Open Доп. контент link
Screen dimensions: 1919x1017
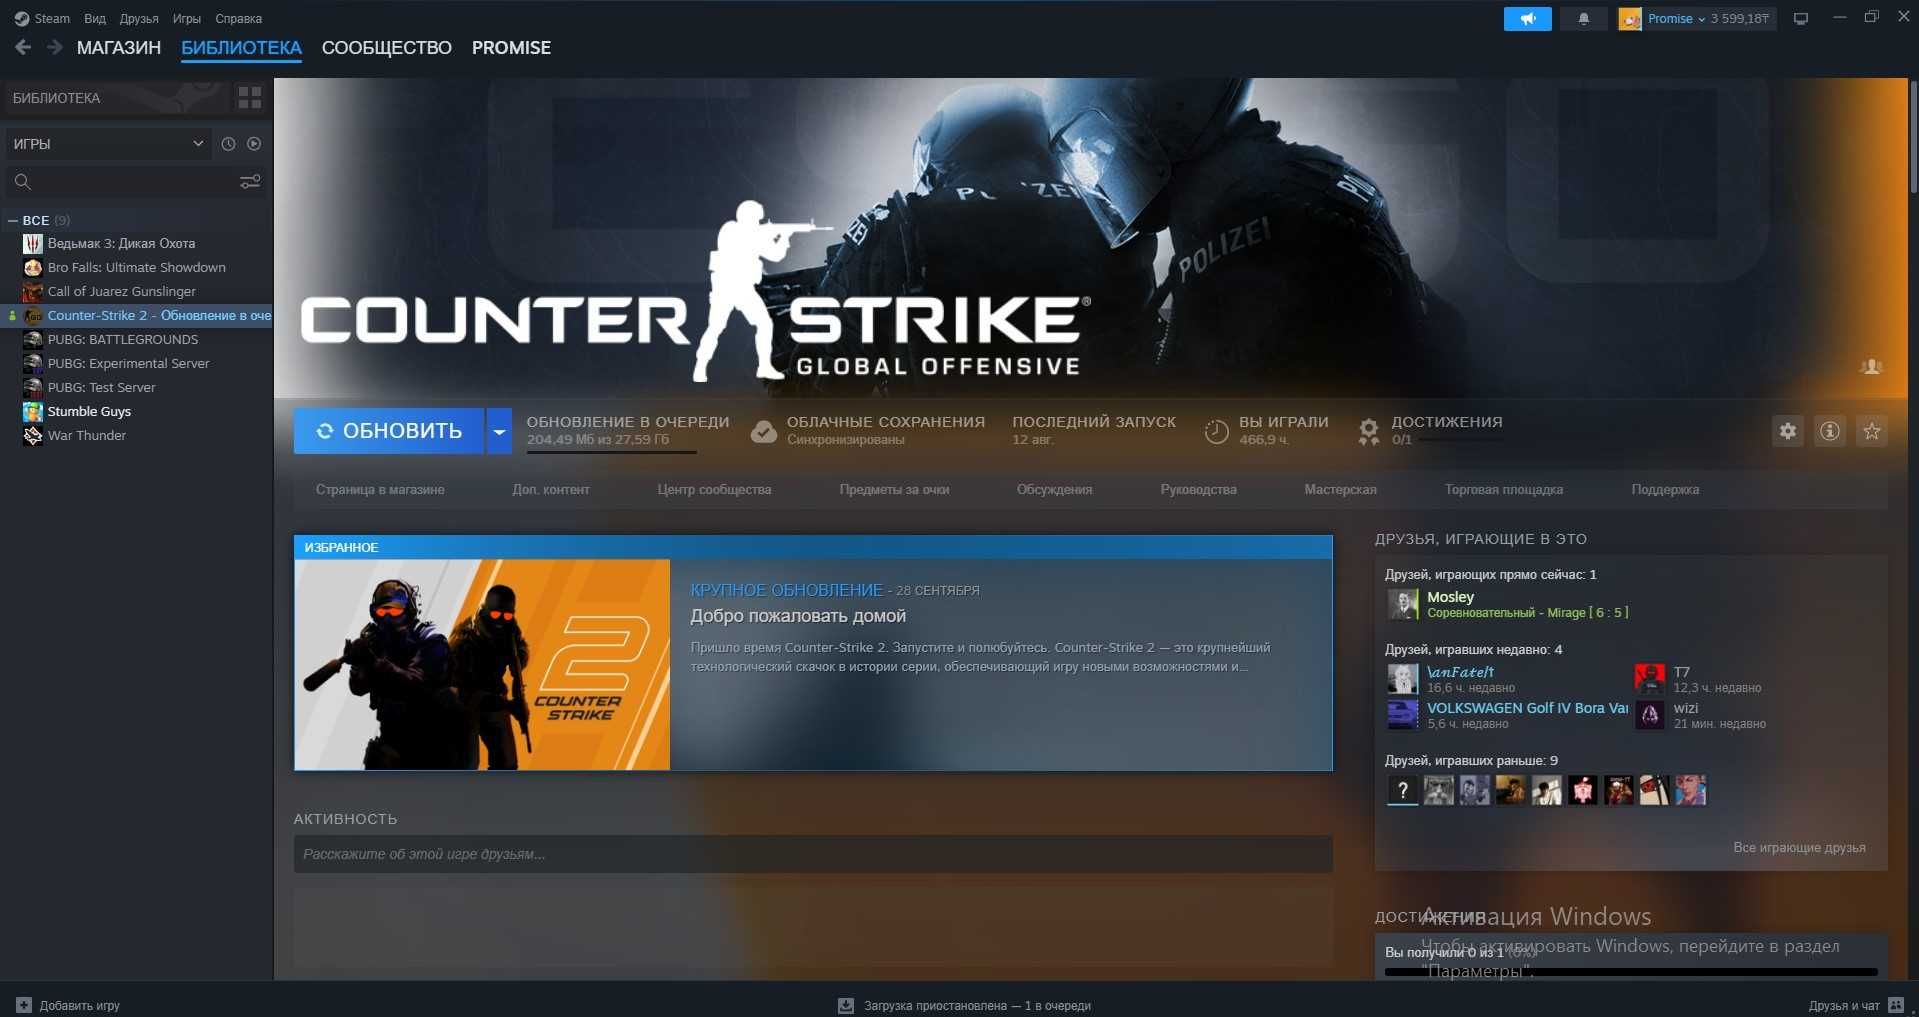551,489
